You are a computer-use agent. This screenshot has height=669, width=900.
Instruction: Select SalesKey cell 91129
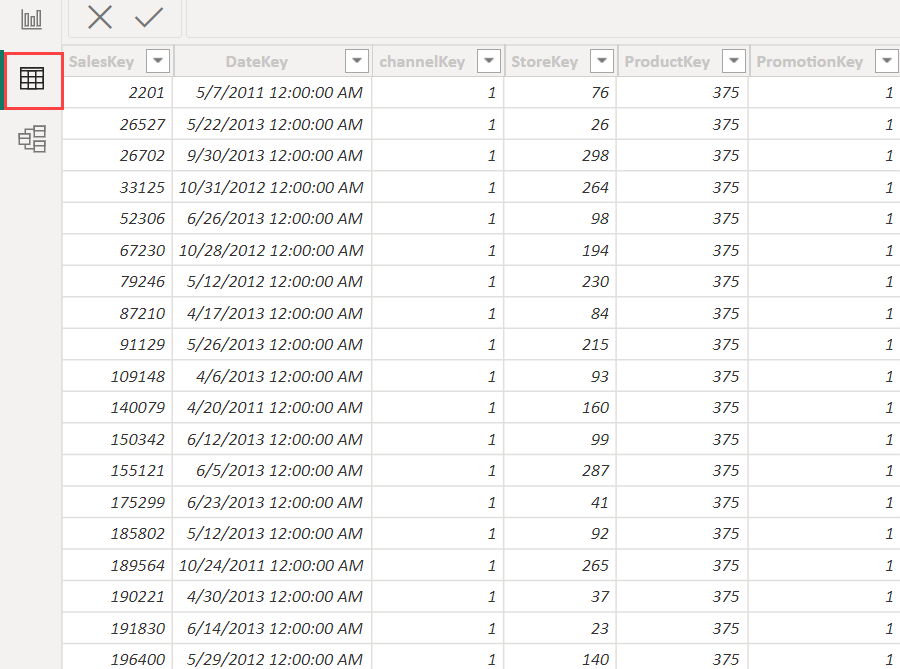point(118,344)
